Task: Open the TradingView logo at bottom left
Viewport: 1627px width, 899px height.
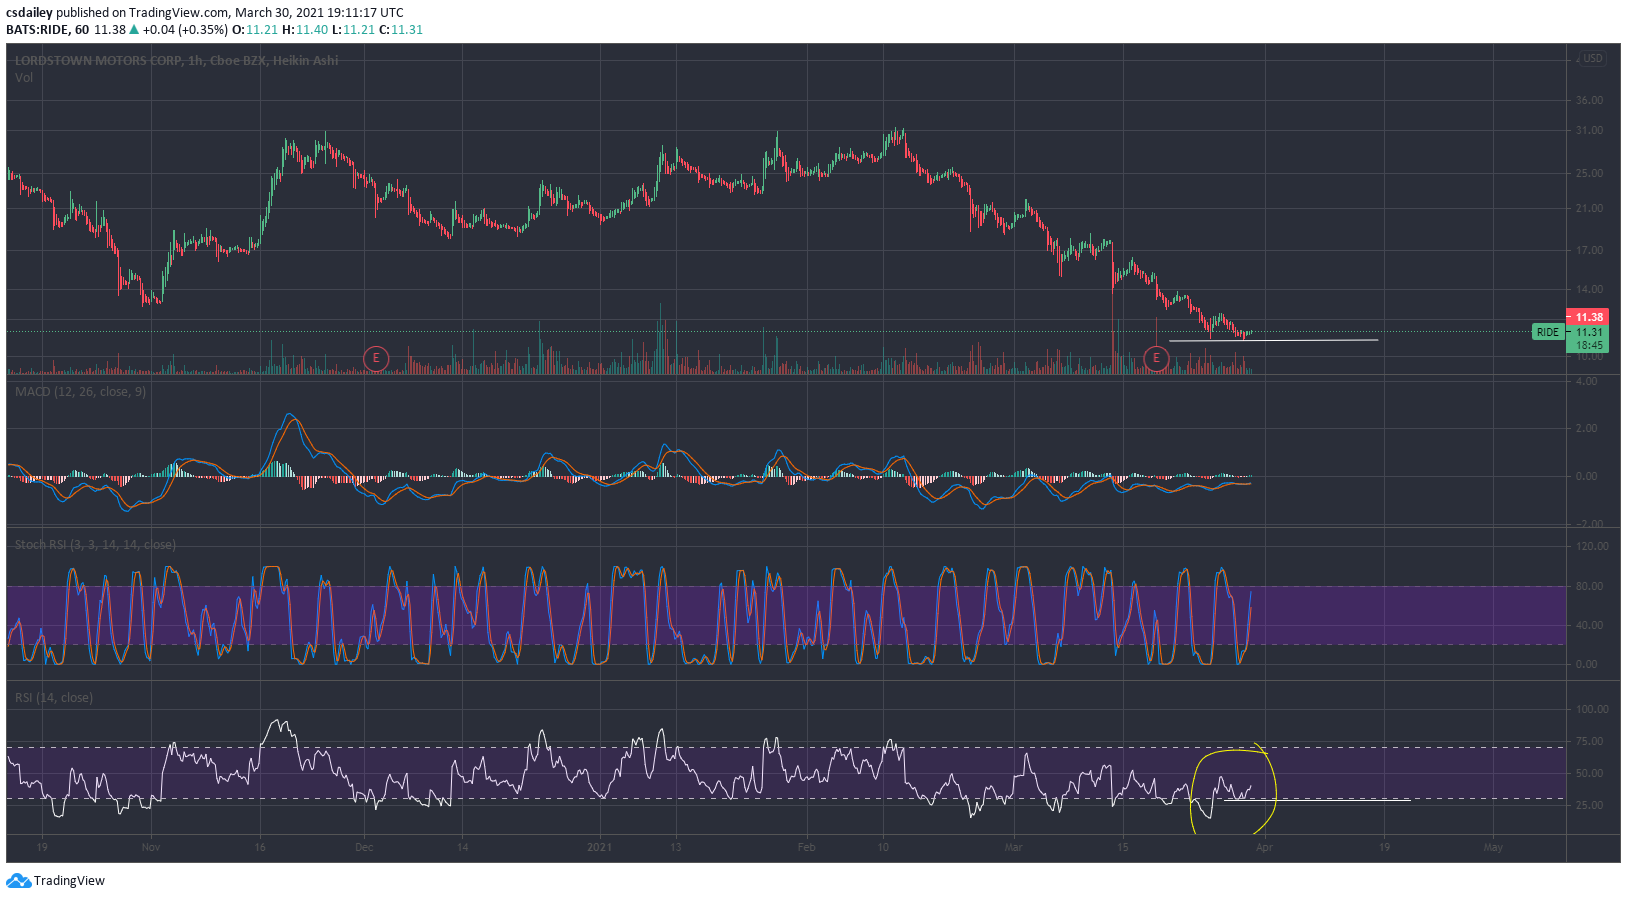Action: coord(56,881)
